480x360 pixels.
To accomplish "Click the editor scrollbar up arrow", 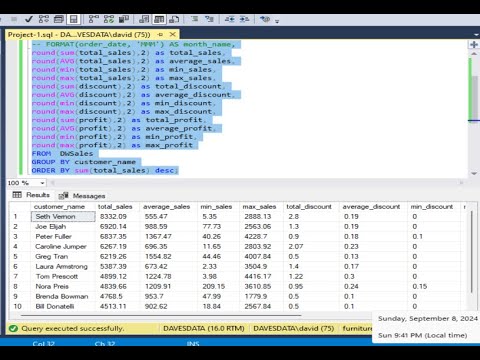I will click(474, 54).
